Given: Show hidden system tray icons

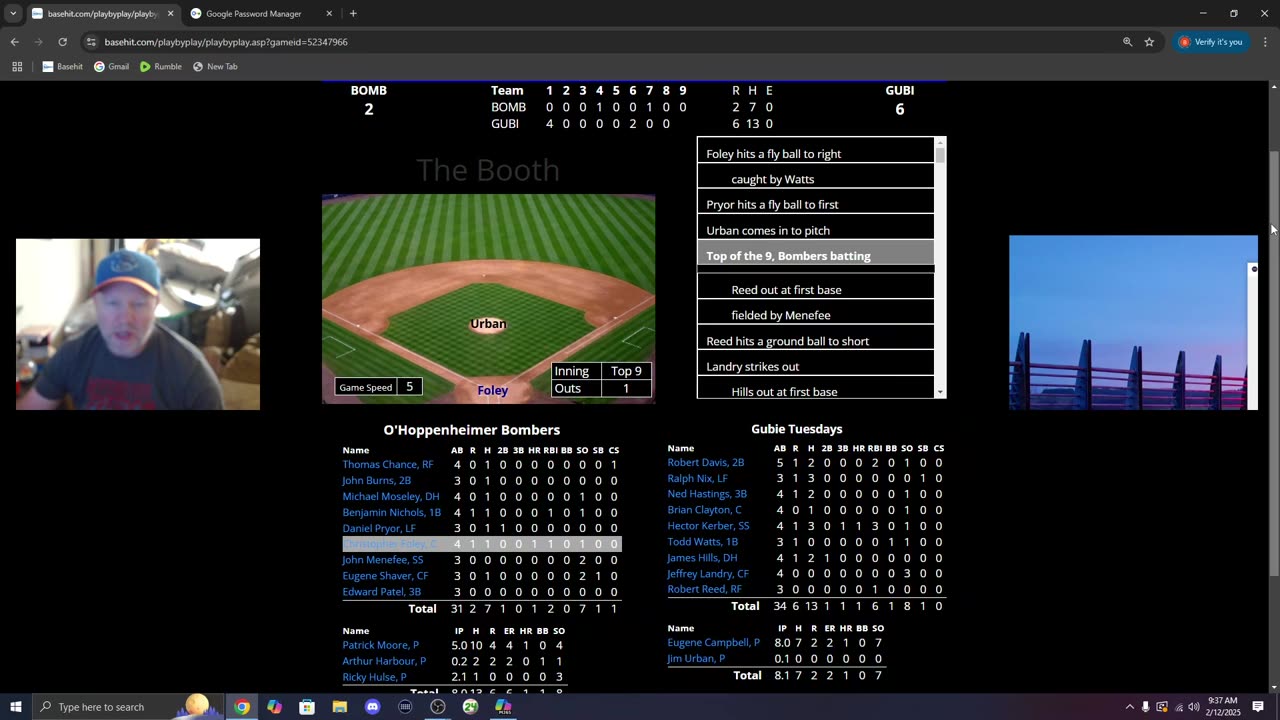Looking at the screenshot, I should (x=1129, y=707).
